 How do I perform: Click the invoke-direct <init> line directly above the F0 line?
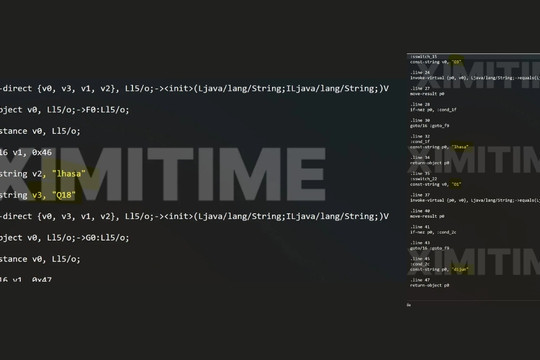tap(194, 89)
